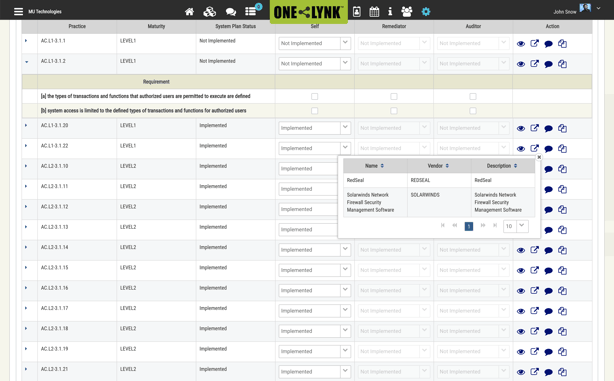Image resolution: width=614 pixels, height=381 pixels.
Task: Click the Practice column header
Action: (x=77, y=26)
